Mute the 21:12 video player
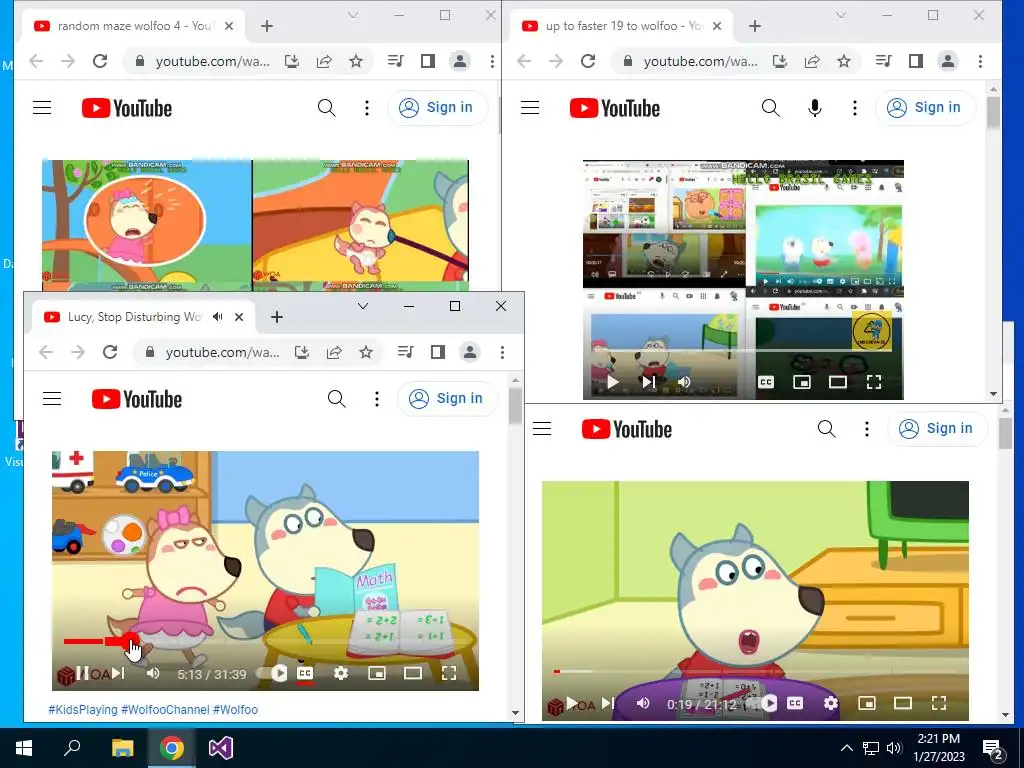The width and height of the screenshot is (1024, 768). [x=643, y=703]
